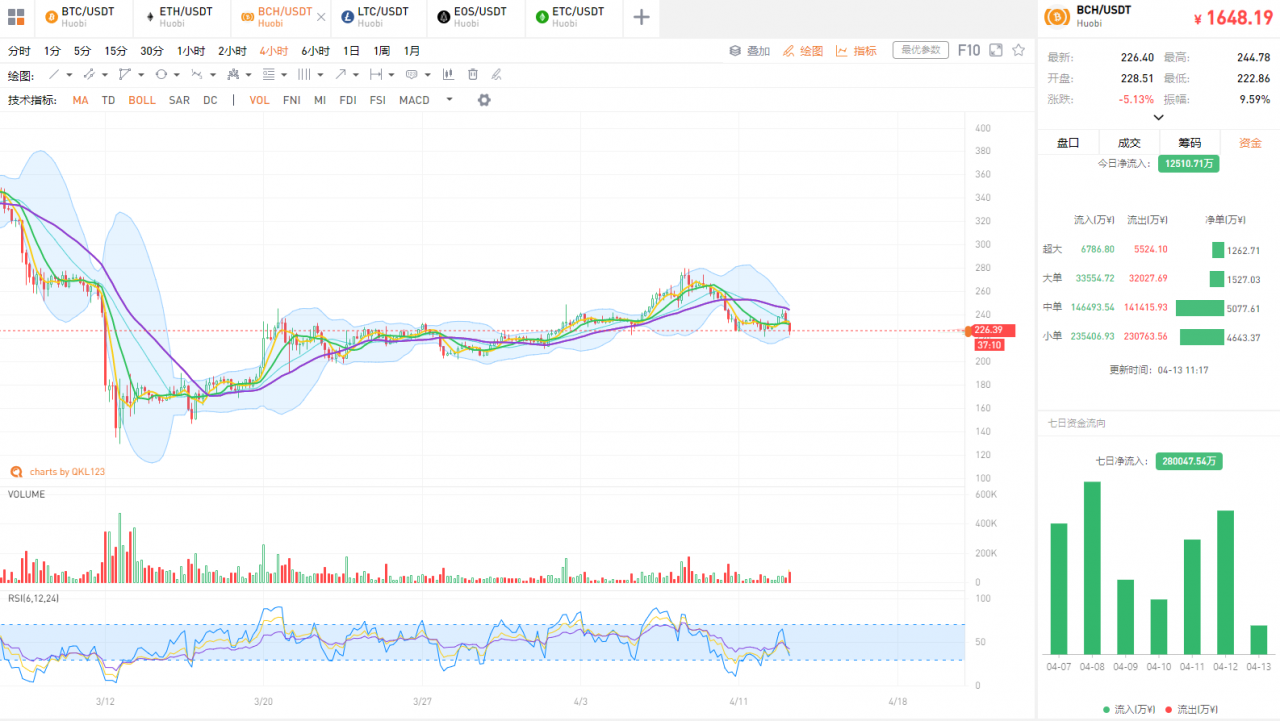Select the 1日 timeframe
This screenshot has width=1280, height=721.
[x=352, y=51]
